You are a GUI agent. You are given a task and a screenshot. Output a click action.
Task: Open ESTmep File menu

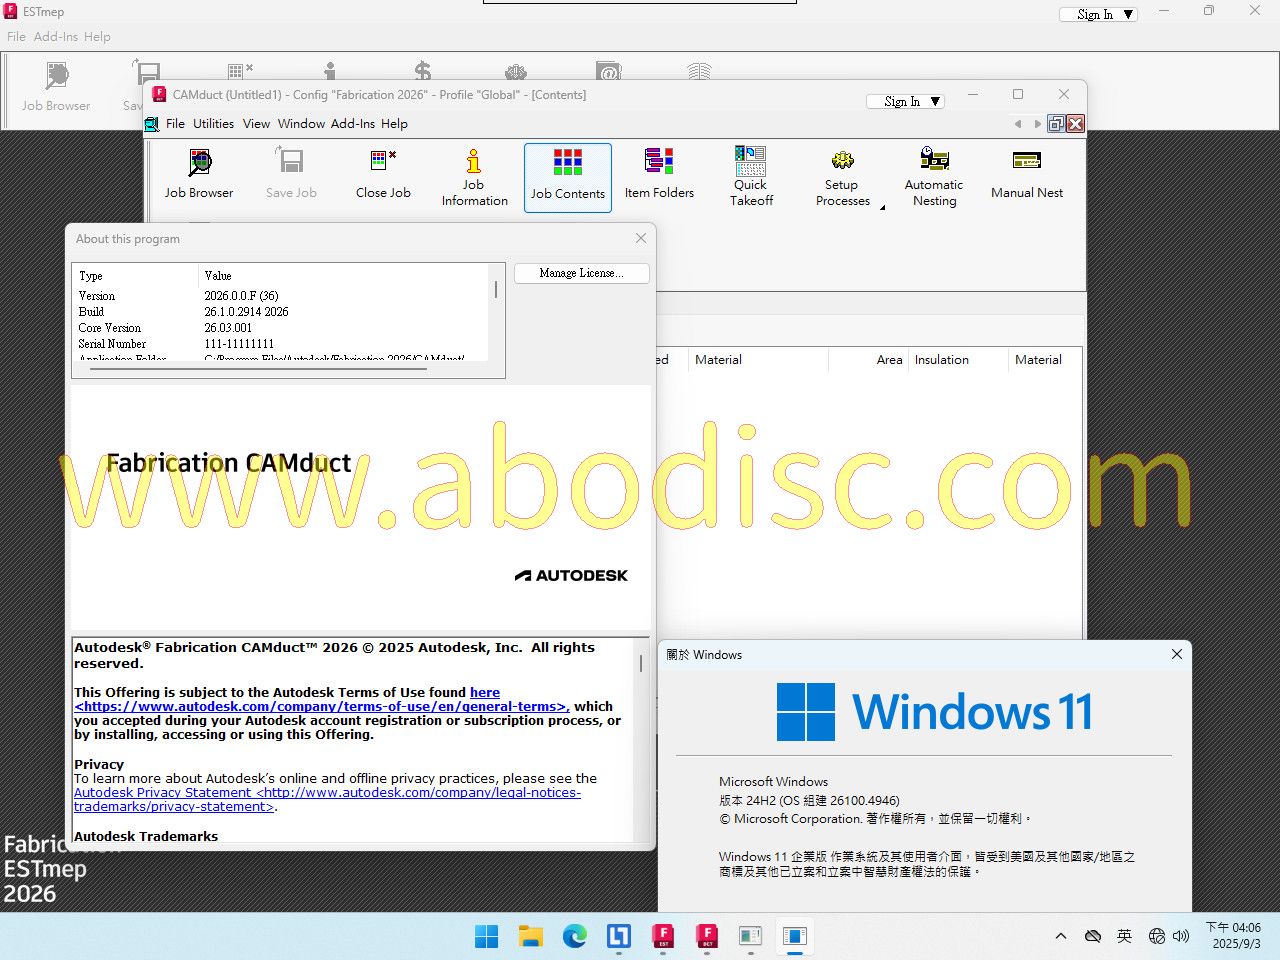(x=16, y=37)
